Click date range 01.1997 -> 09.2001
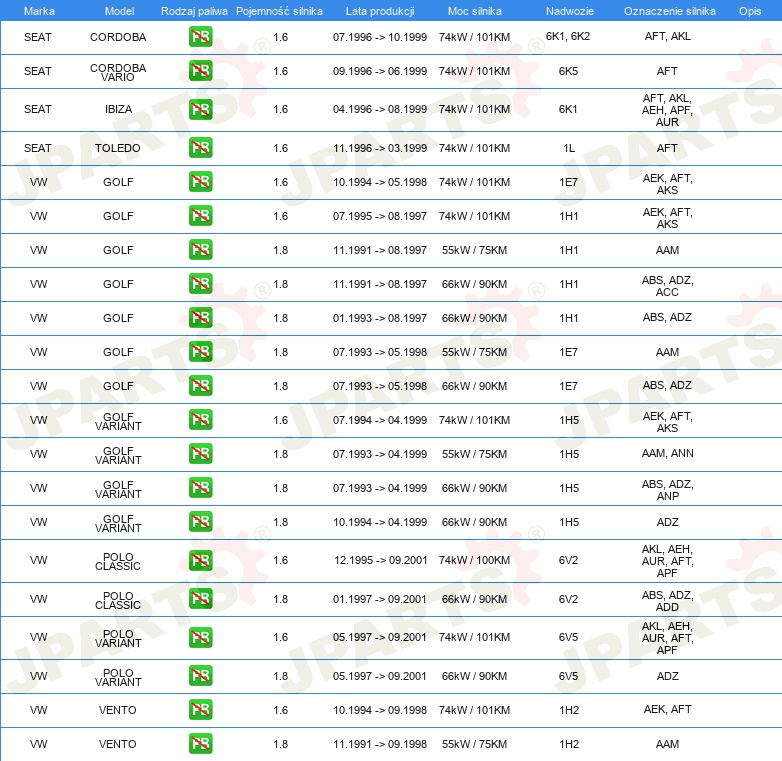782x761 pixels. click(x=380, y=599)
